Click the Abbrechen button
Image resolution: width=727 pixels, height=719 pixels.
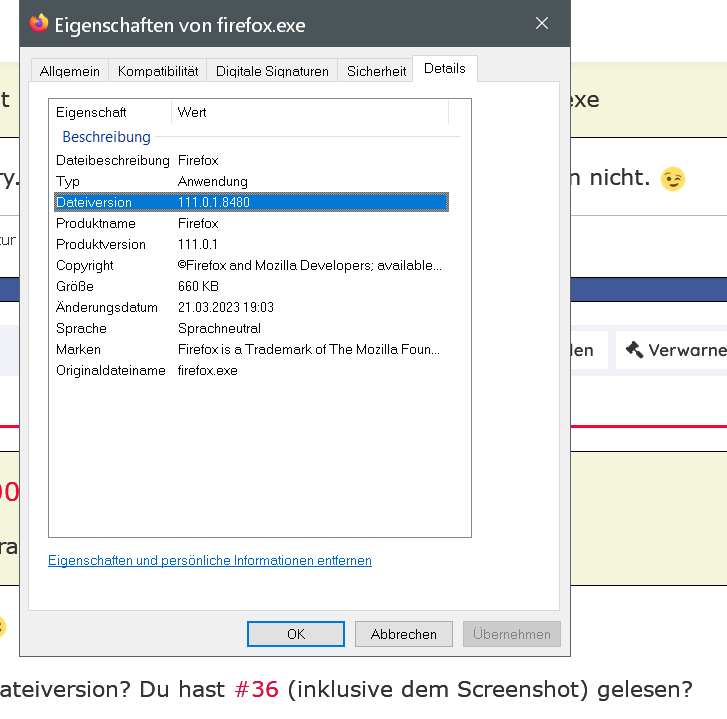[403, 634]
